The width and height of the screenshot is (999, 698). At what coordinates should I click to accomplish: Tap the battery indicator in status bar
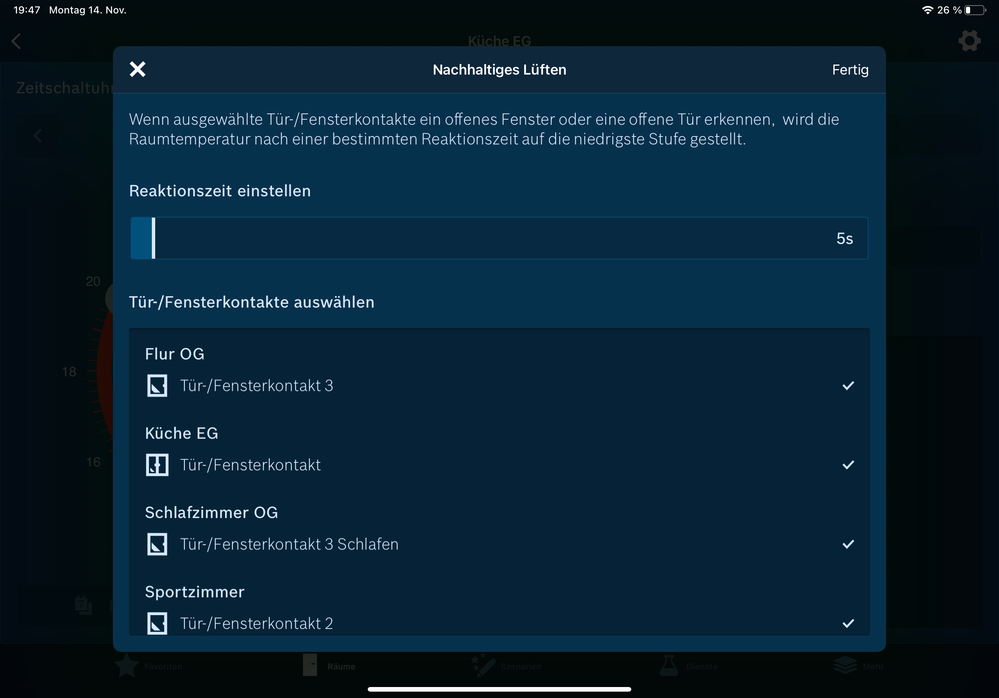pos(974,10)
